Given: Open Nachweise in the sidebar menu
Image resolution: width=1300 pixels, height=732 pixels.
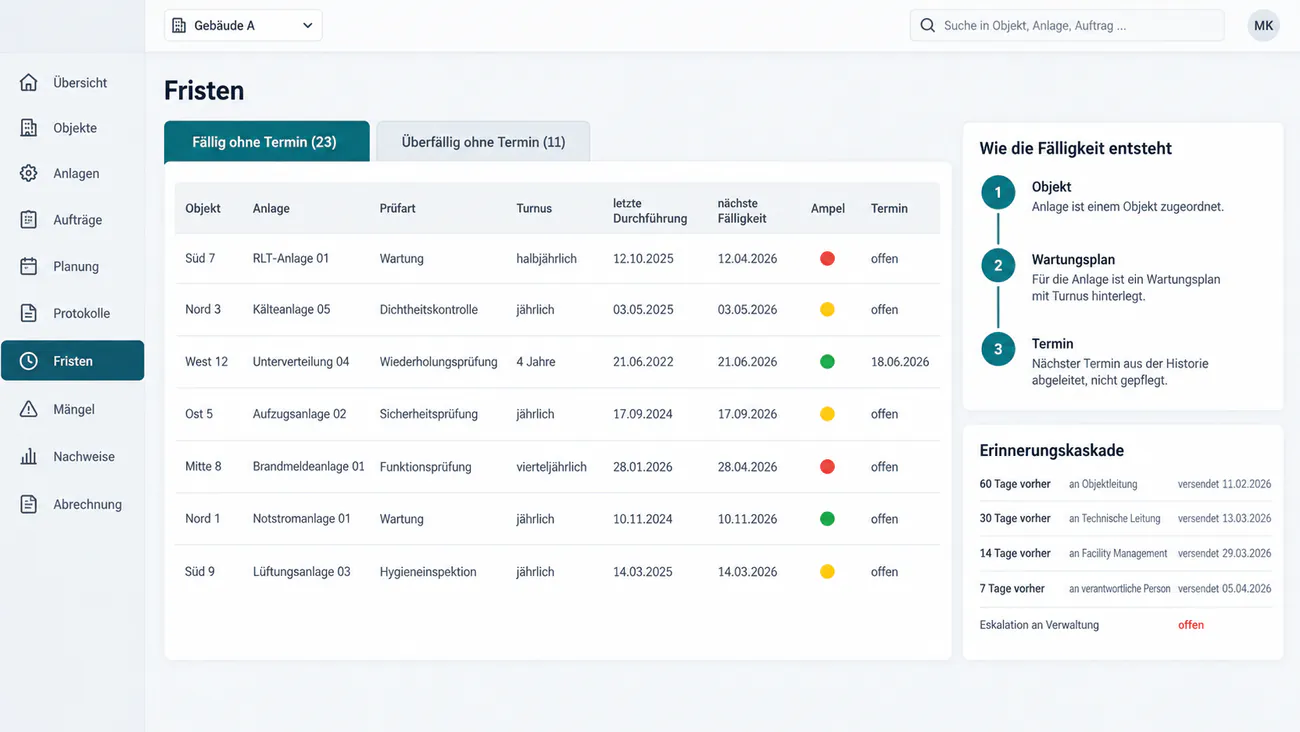Looking at the screenshot, I should [x=72, y=456].
